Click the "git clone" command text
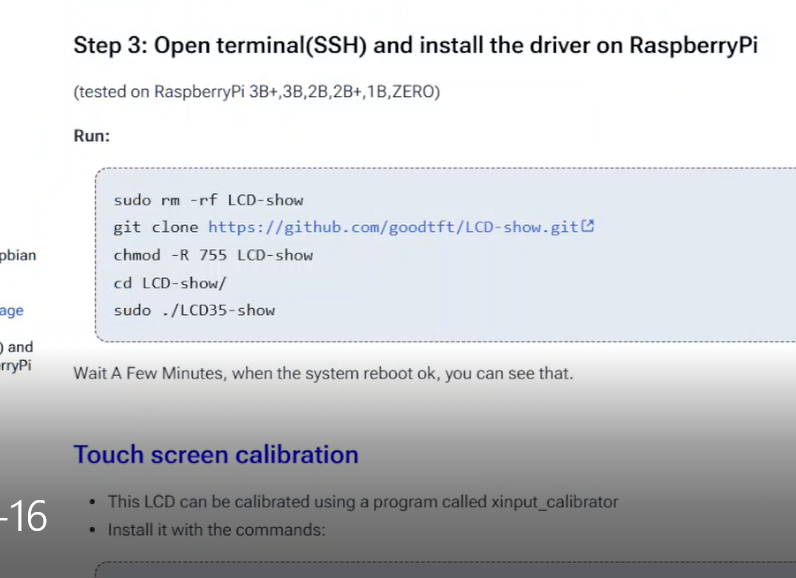The width and height of the screenshot is (796, 578). [156, 227]
